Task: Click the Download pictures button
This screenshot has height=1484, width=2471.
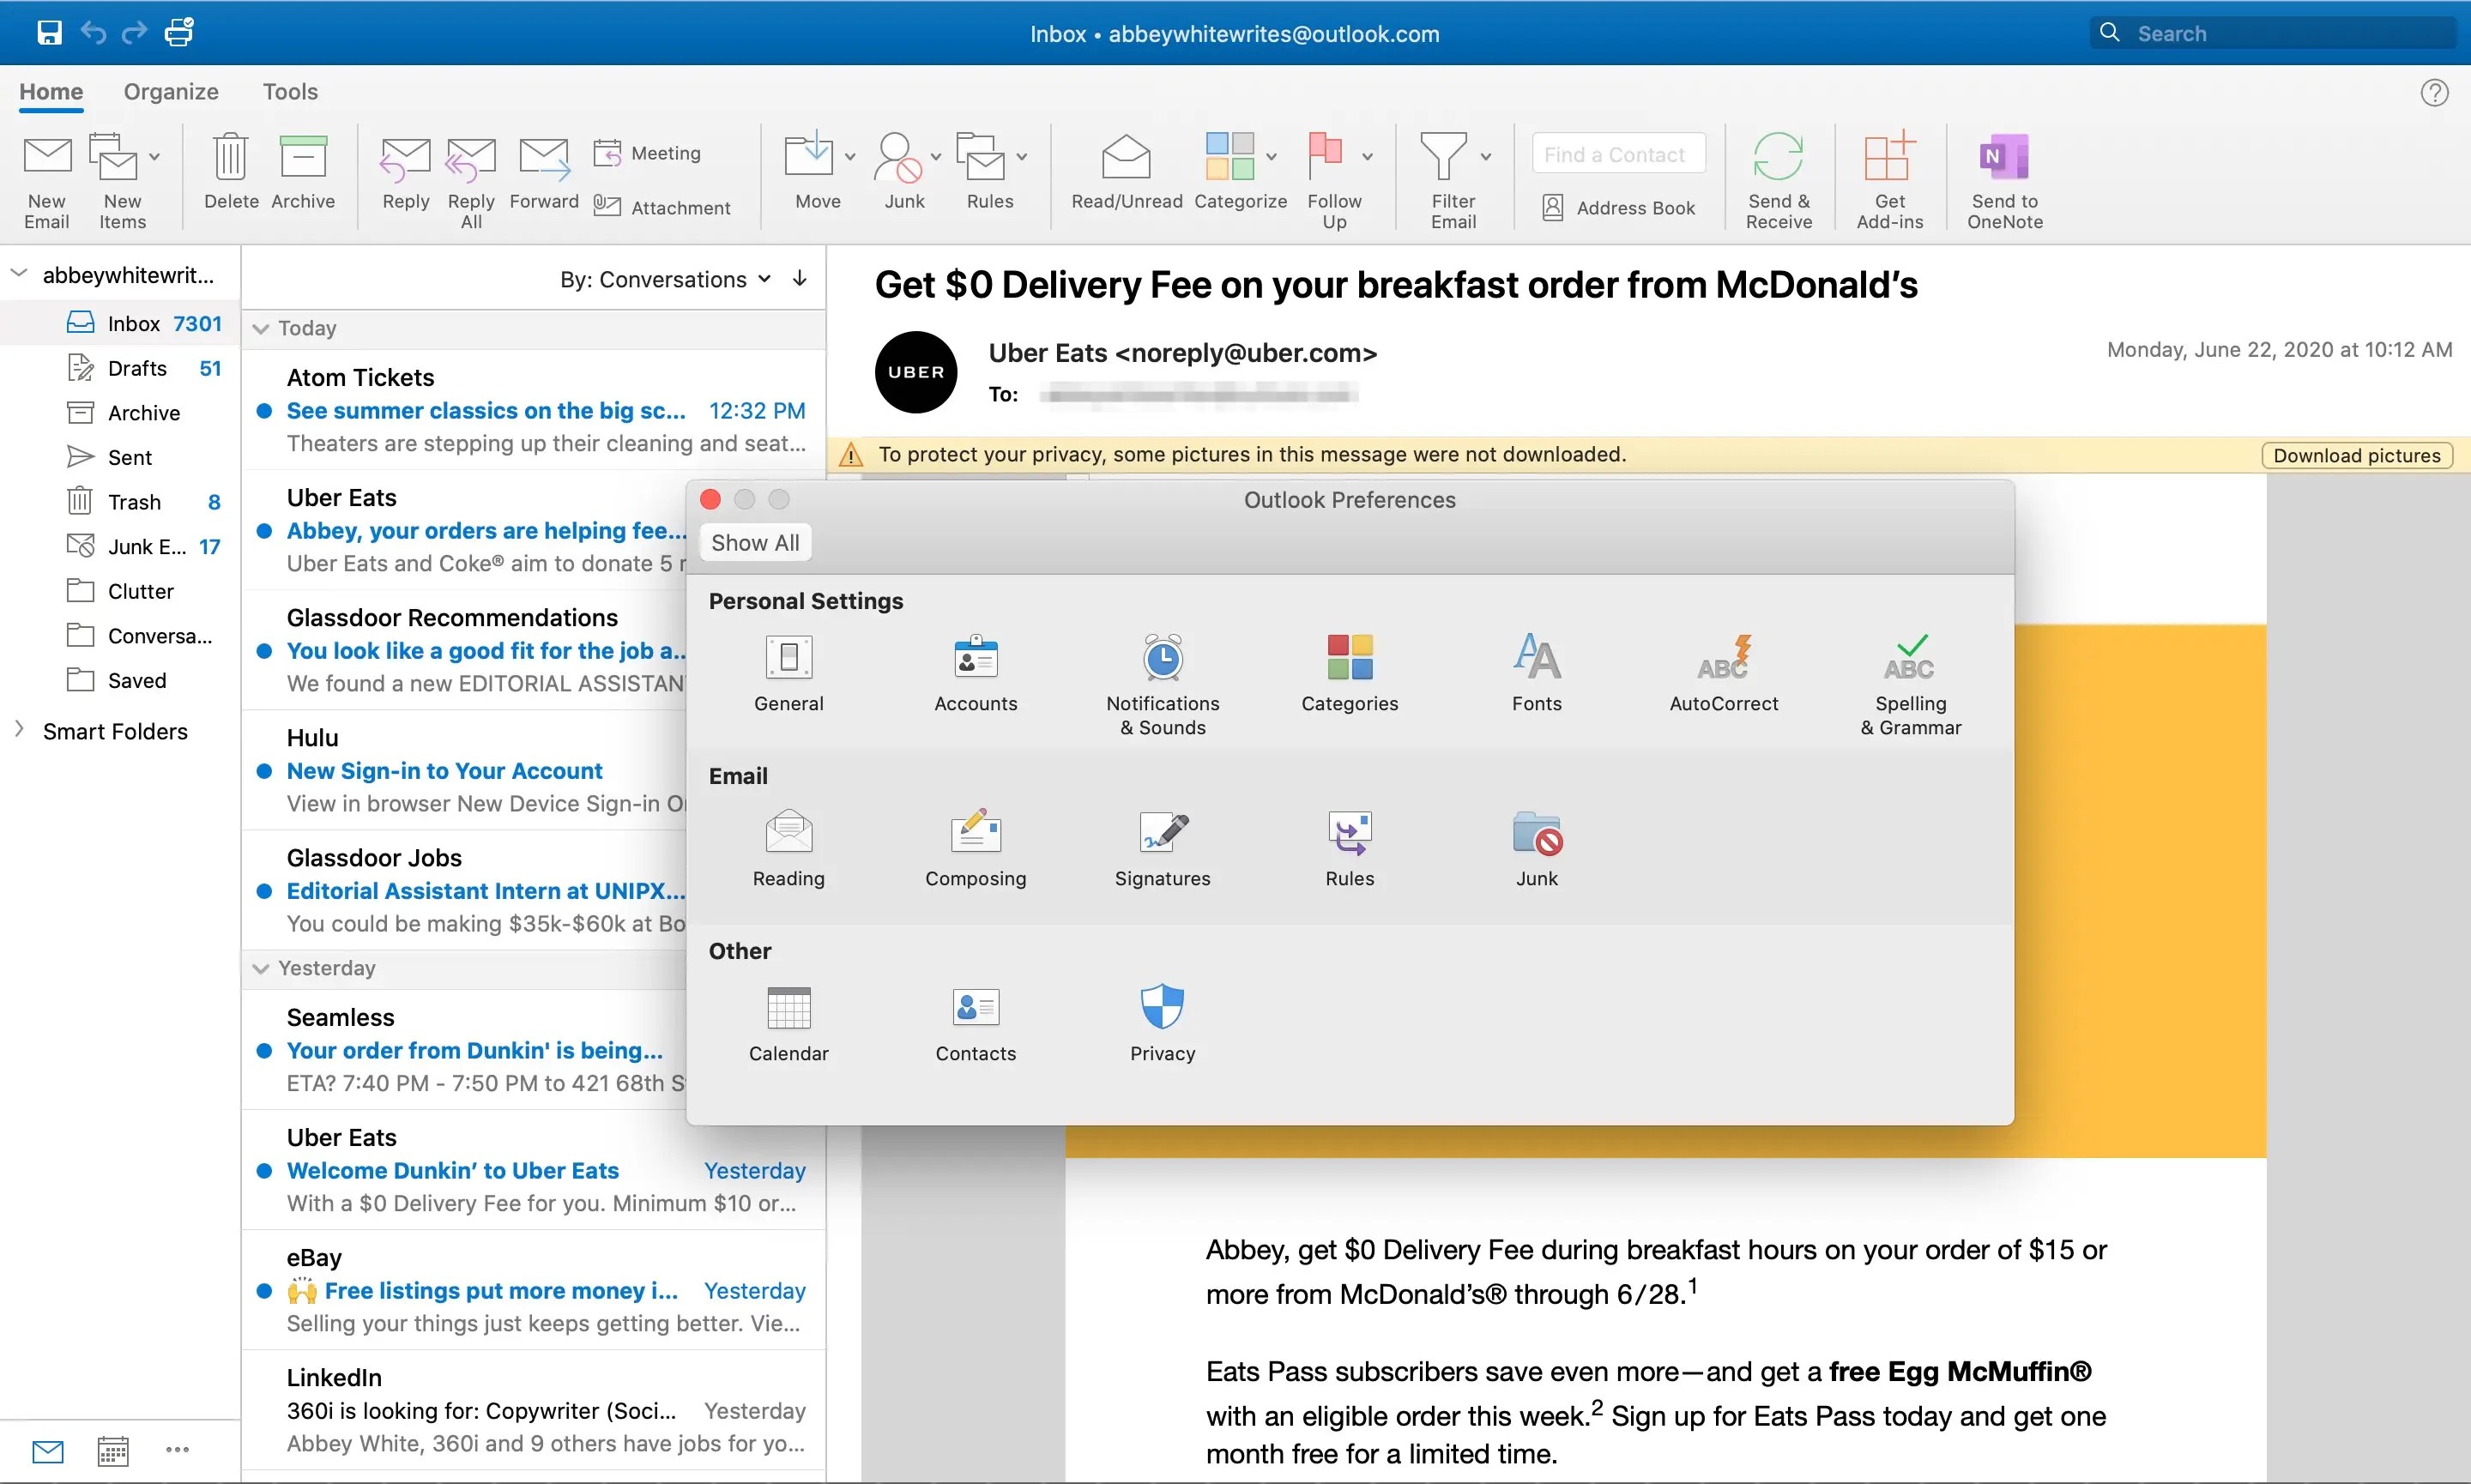Action: click(2356, 455)
